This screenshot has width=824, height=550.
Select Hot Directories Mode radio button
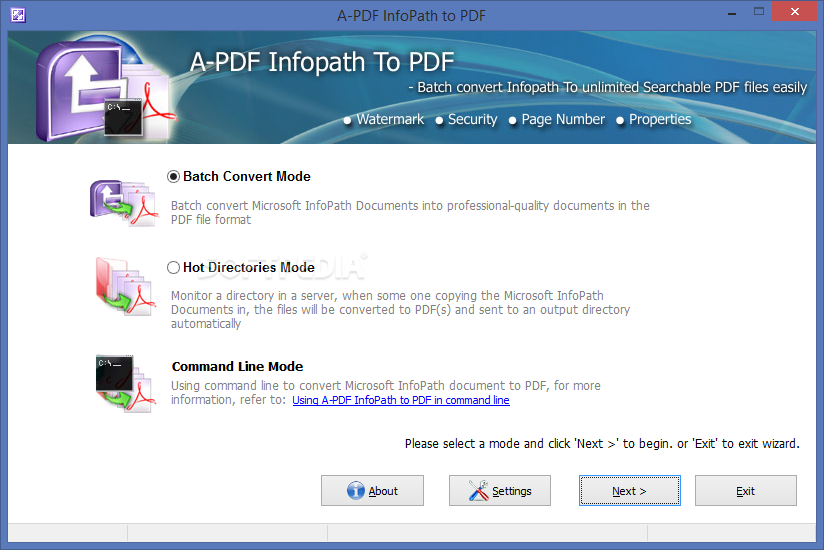(173, 267)
